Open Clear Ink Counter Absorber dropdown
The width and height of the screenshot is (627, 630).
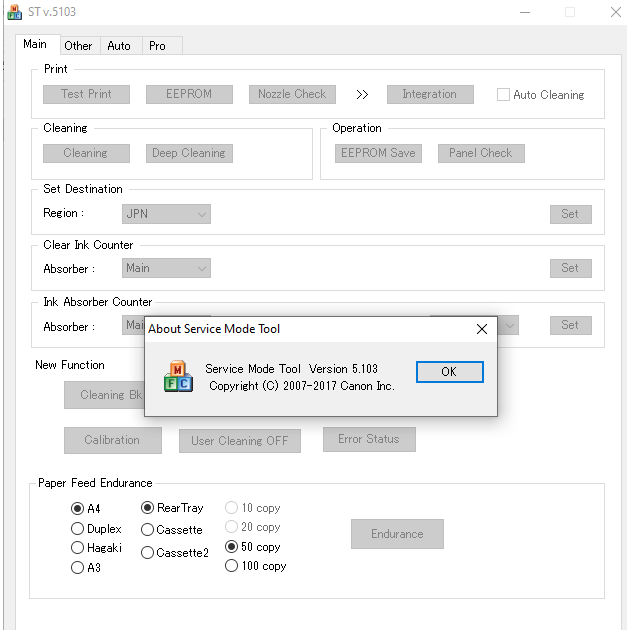[x=166, y=268]
